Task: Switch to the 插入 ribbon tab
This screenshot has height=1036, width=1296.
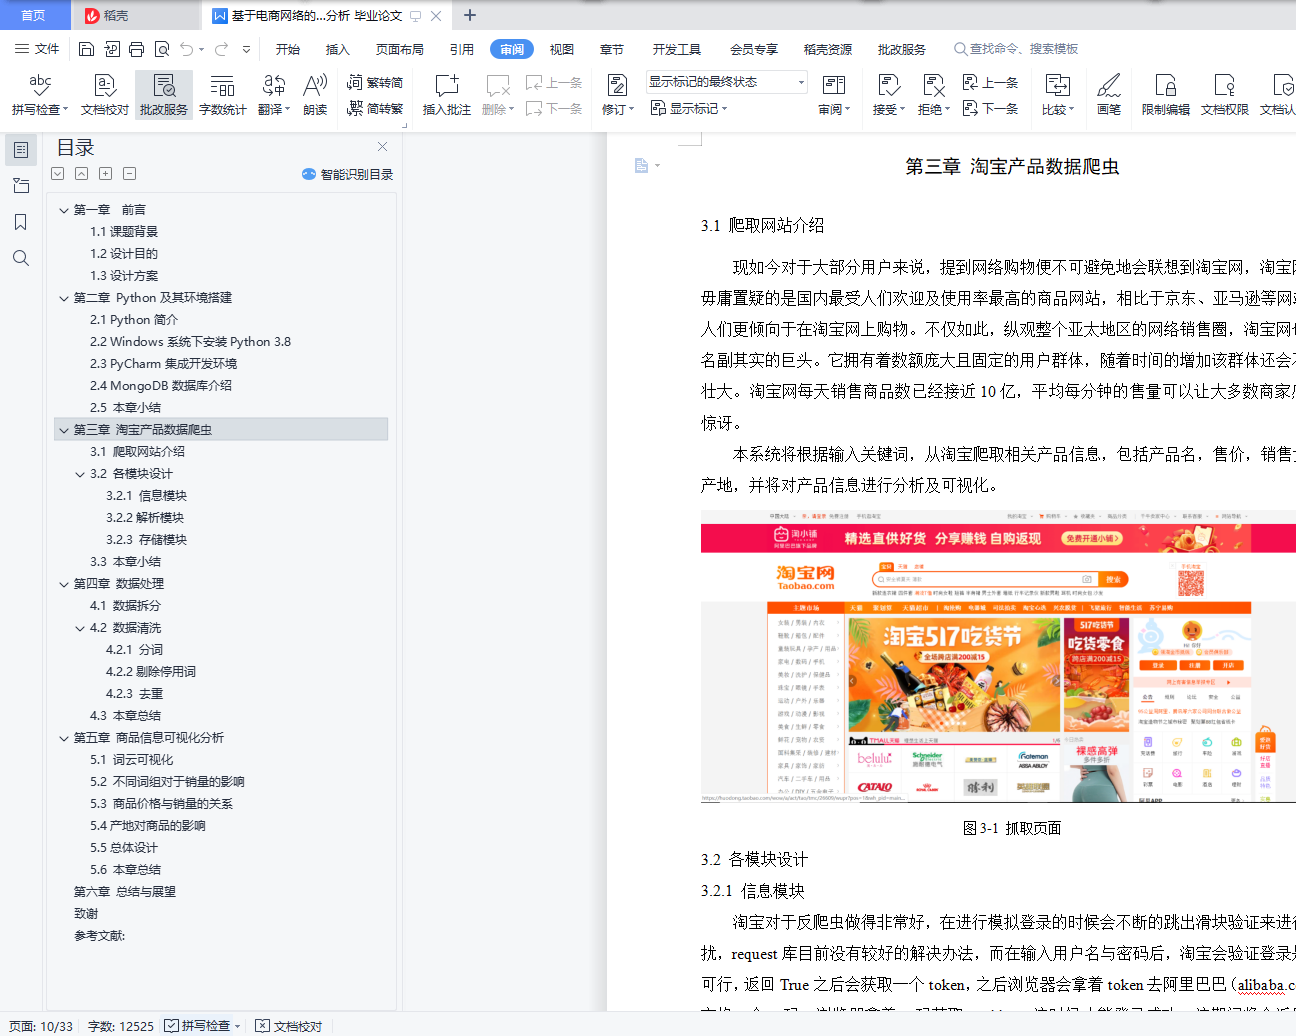Action: tap(338, 49)
